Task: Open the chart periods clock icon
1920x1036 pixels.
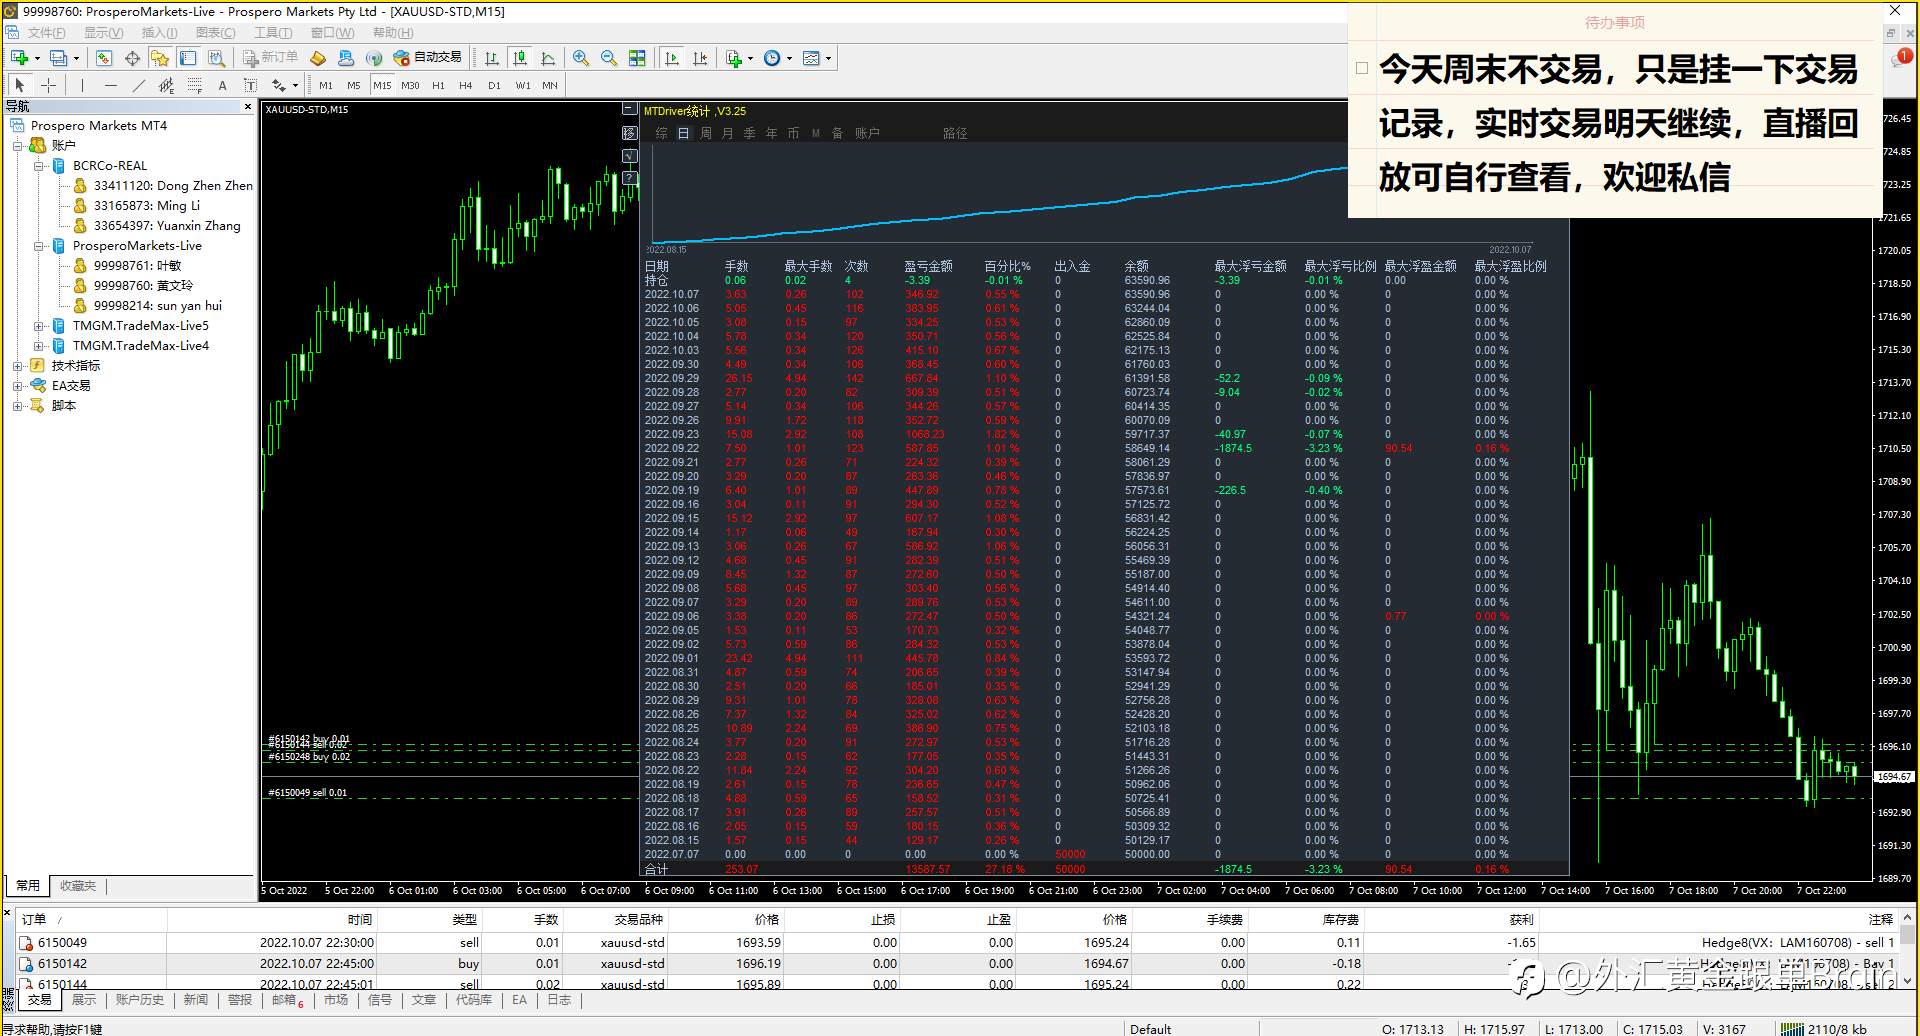Action: pos(772,58)
